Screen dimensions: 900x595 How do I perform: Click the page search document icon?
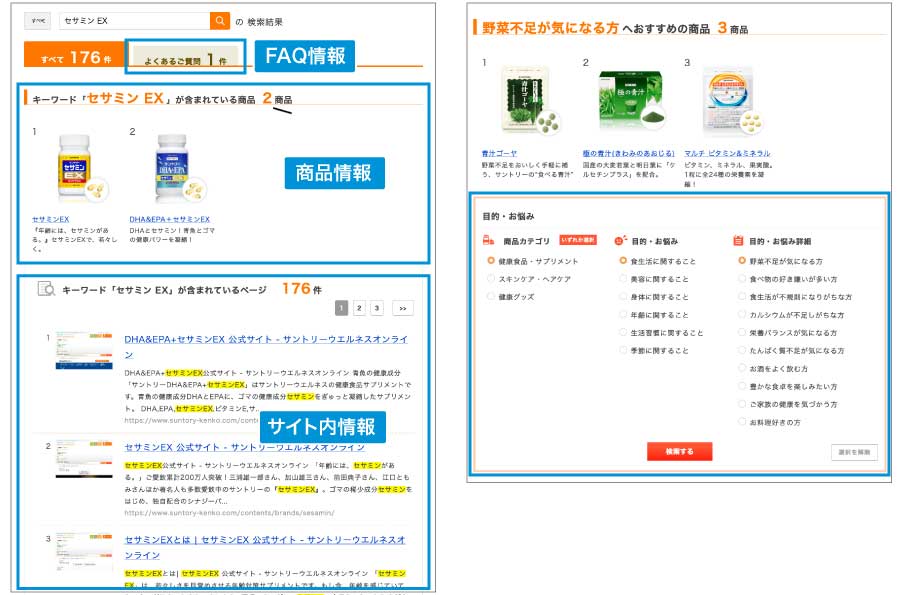click(x=46, y=289)
